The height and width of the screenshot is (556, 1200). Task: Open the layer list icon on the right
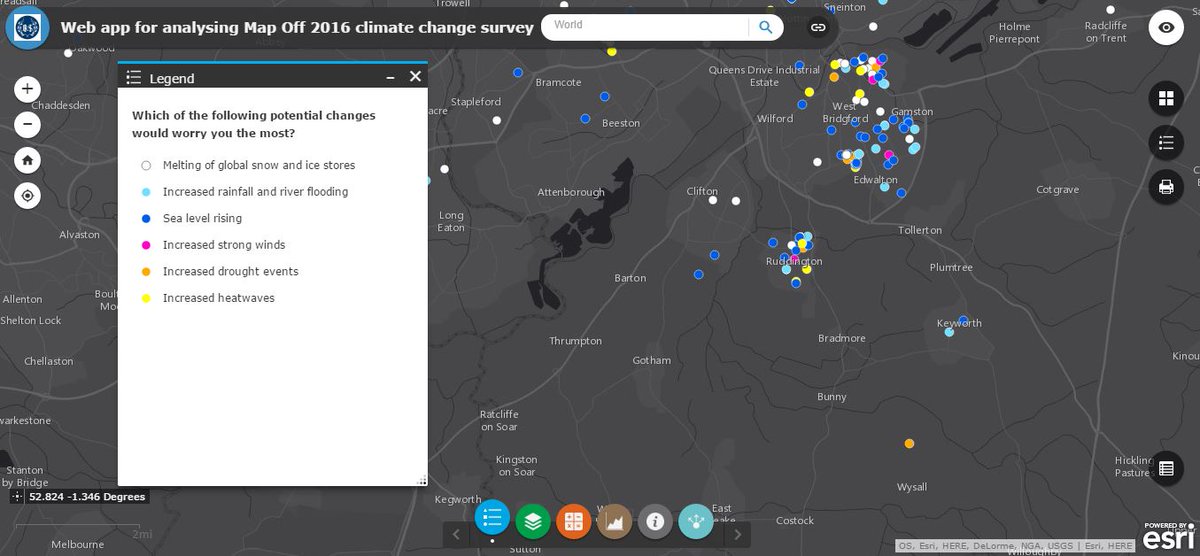[x=1166, y=142]
